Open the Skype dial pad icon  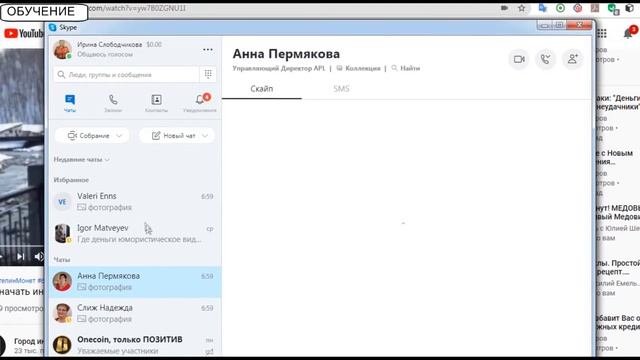tap(208, 74)
